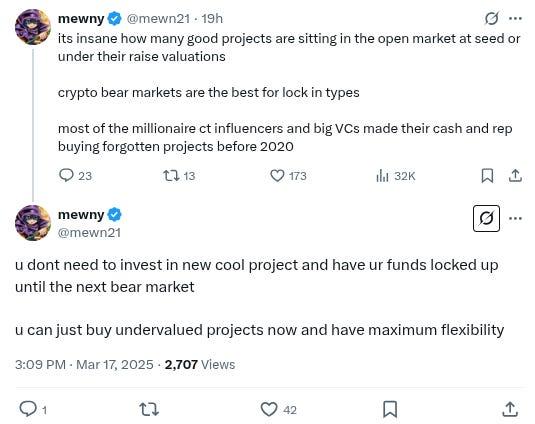Image resolution: width=535 pixels, height=424 pixels.
Task: Share the main tweet
Action: click(x=510, y=409)
